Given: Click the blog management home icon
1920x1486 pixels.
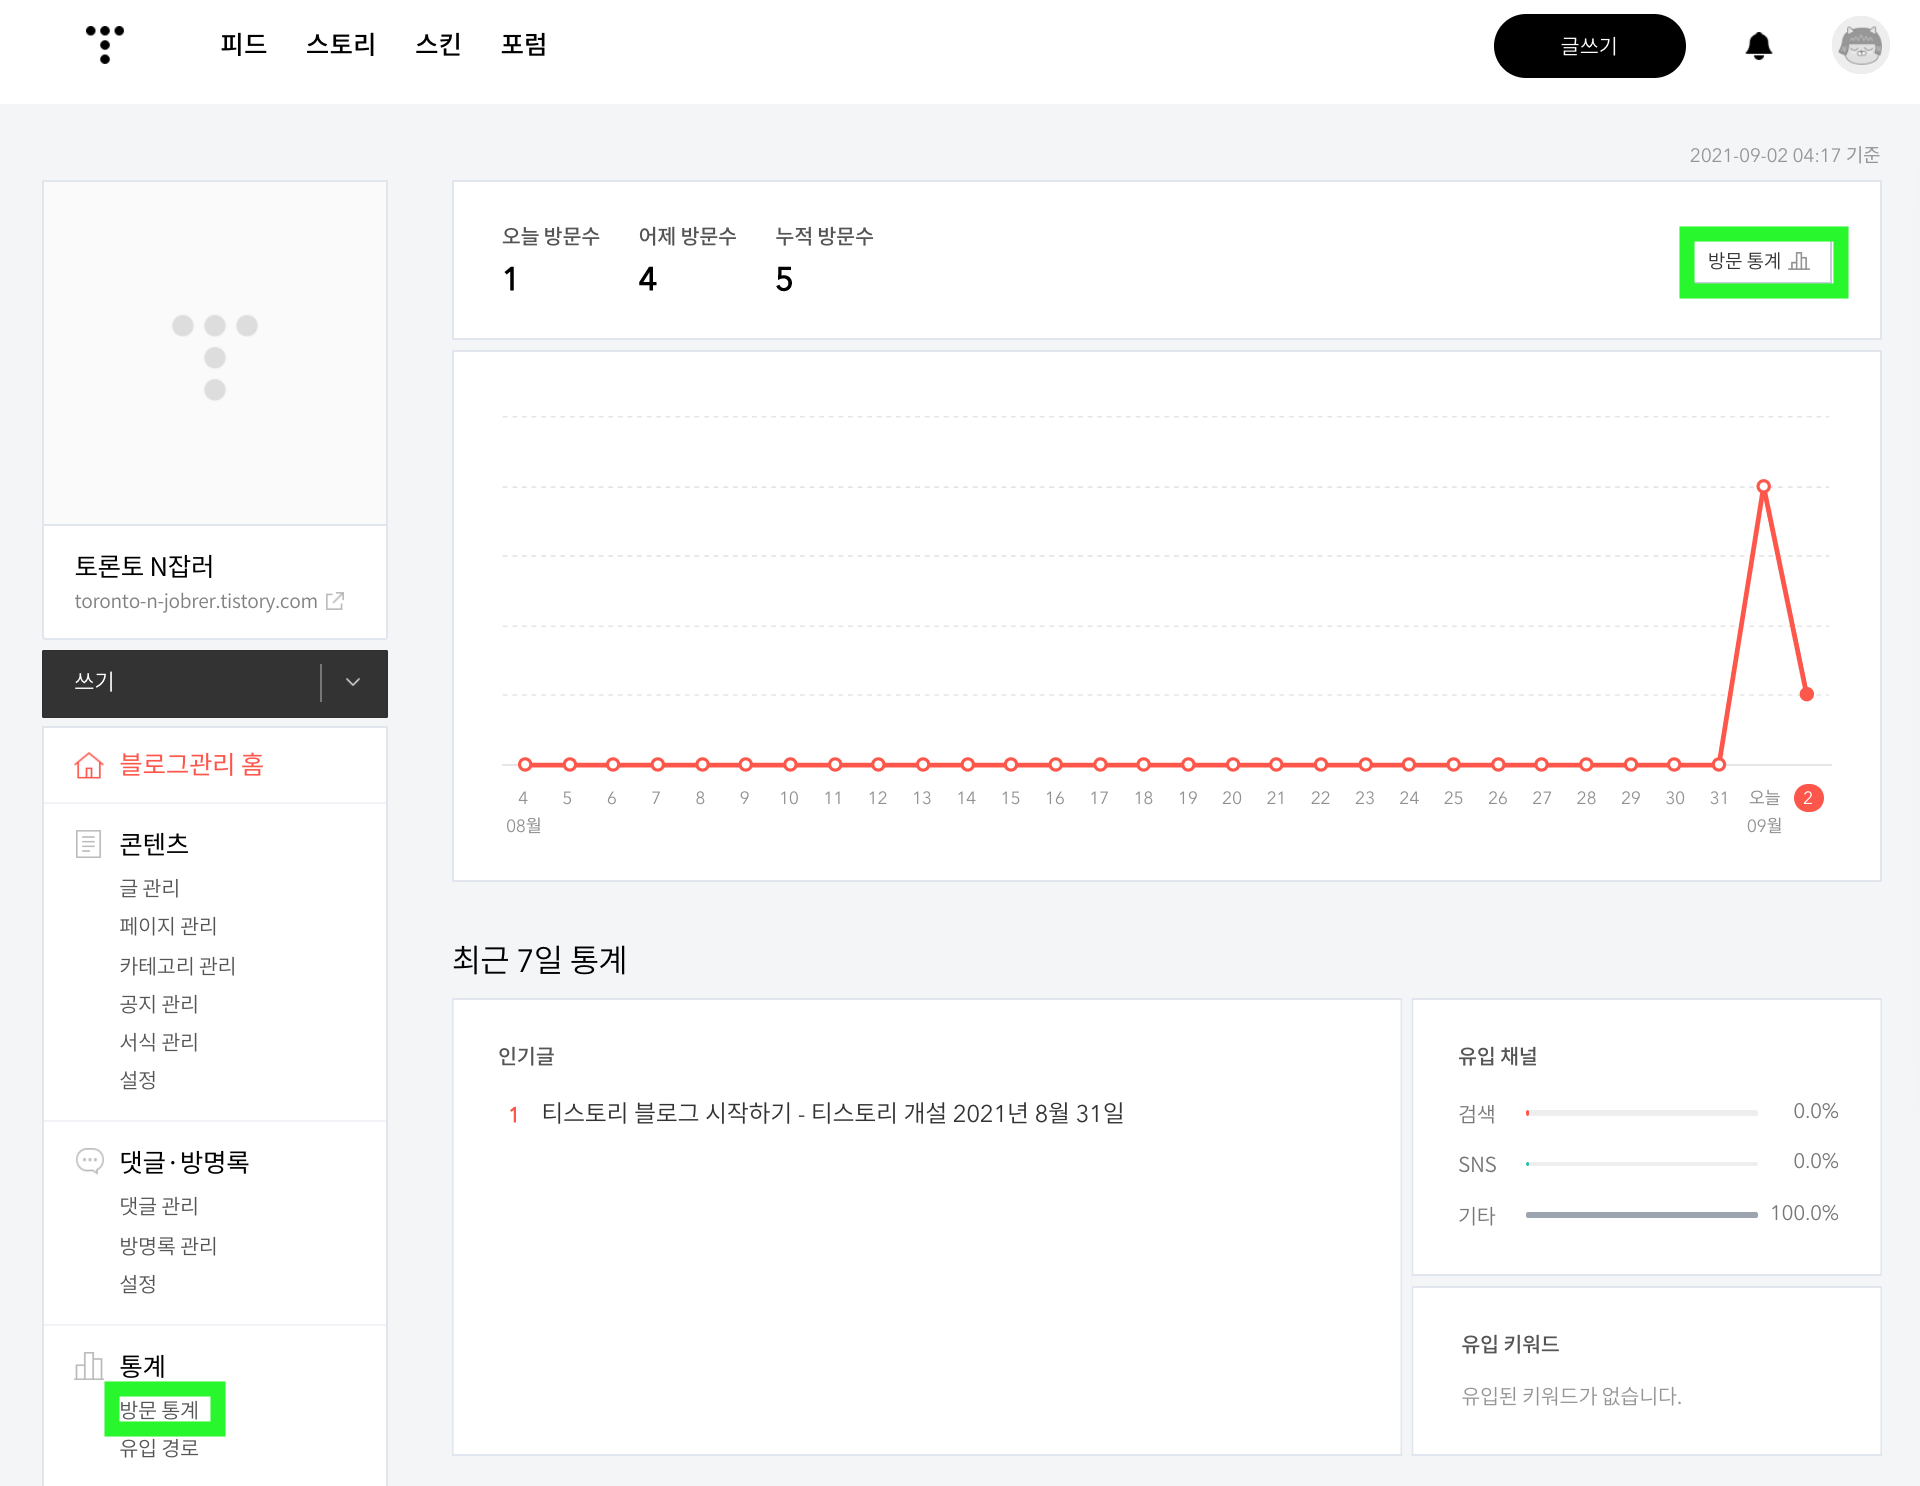Looking at the screenshot, I should [x=89, y=766].
